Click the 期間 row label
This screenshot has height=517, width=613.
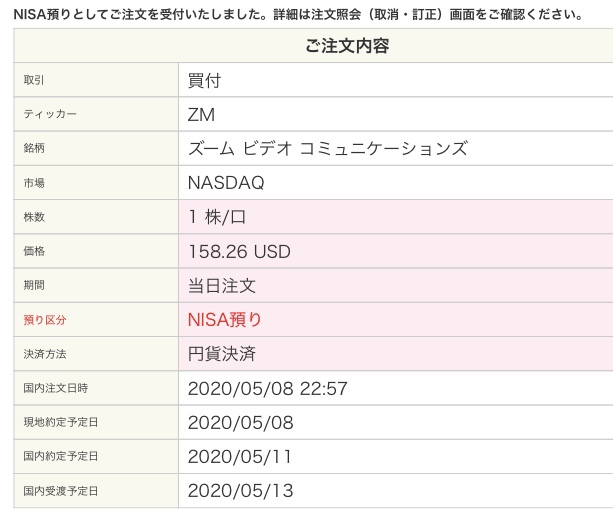tap(34, 286)
